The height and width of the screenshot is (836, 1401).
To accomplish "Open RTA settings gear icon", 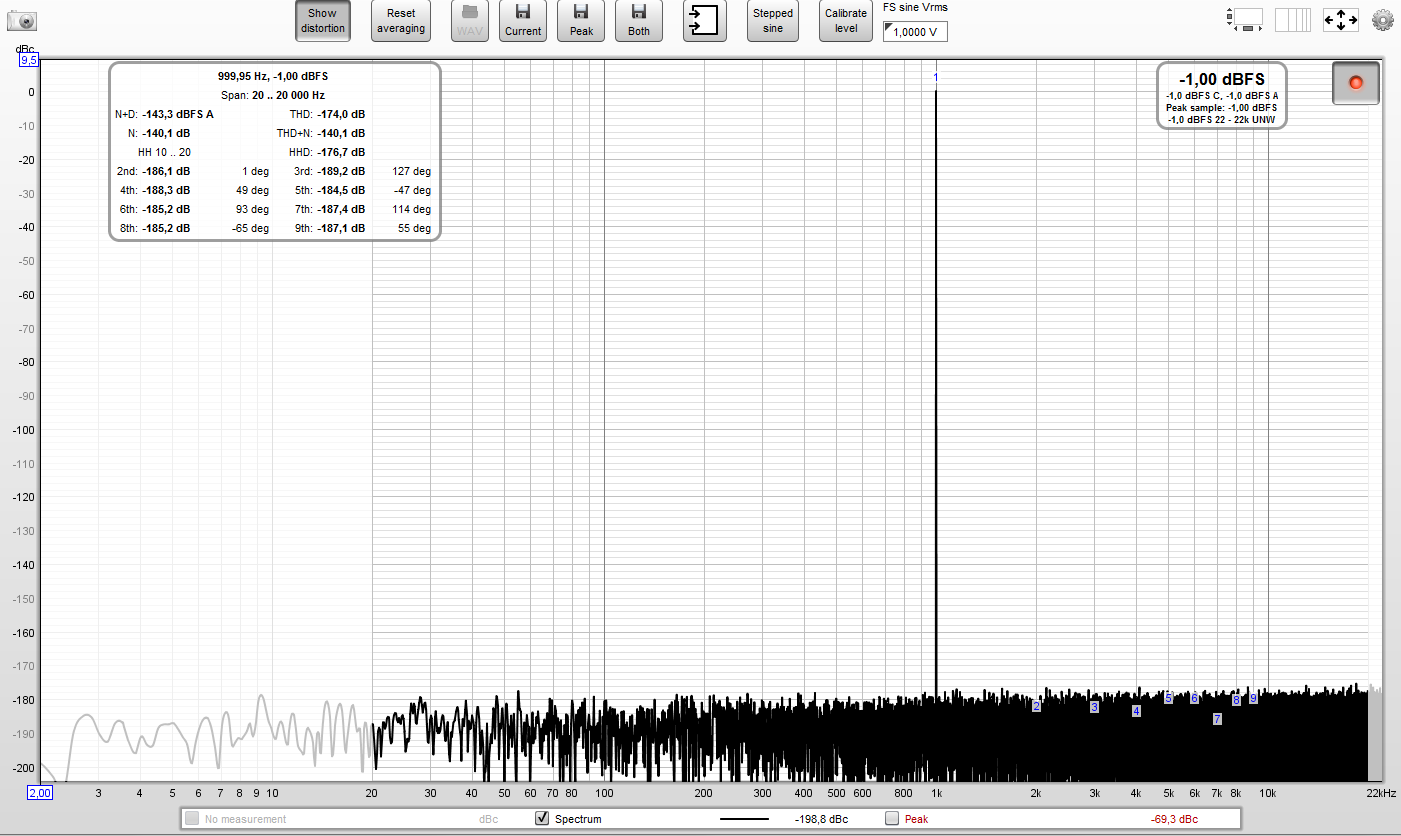I will [x=1382, y=20].
